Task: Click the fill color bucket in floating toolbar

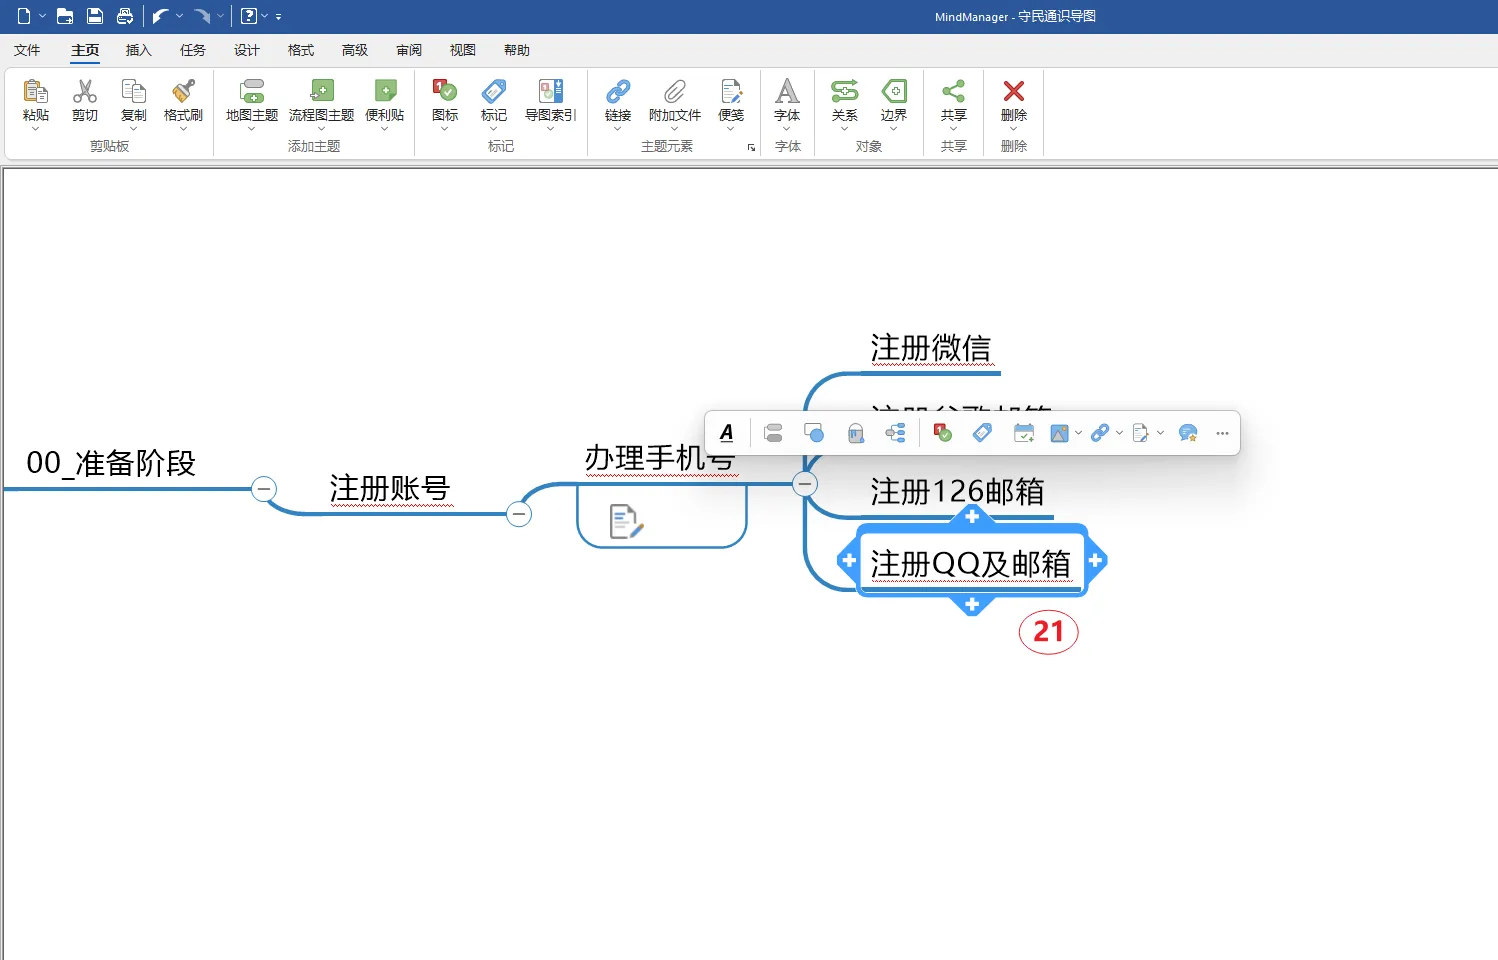Action: [855, 433]
